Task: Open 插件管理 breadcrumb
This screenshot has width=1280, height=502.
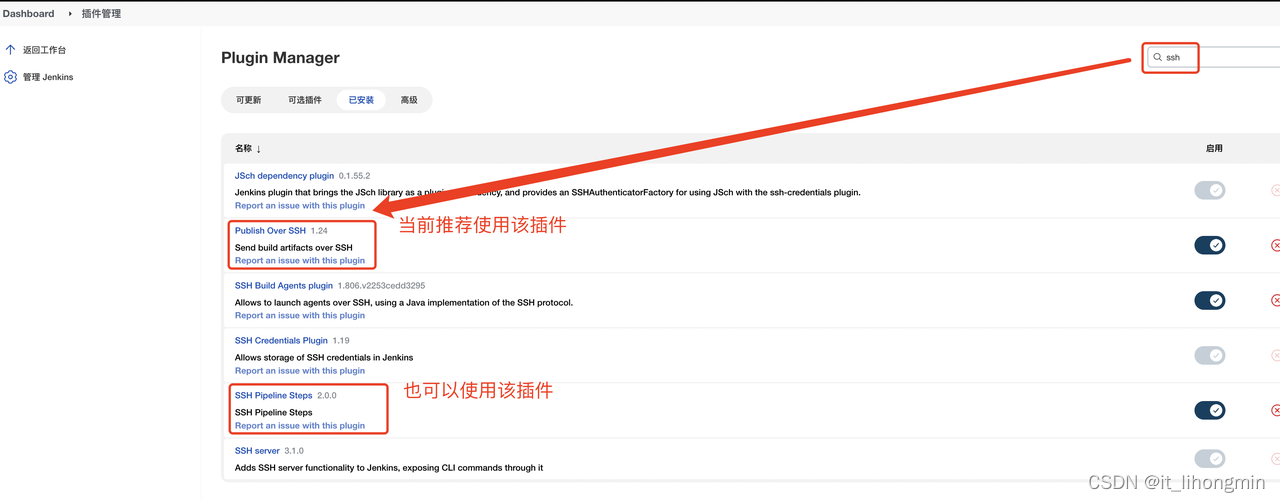Action: click(101, 14)
